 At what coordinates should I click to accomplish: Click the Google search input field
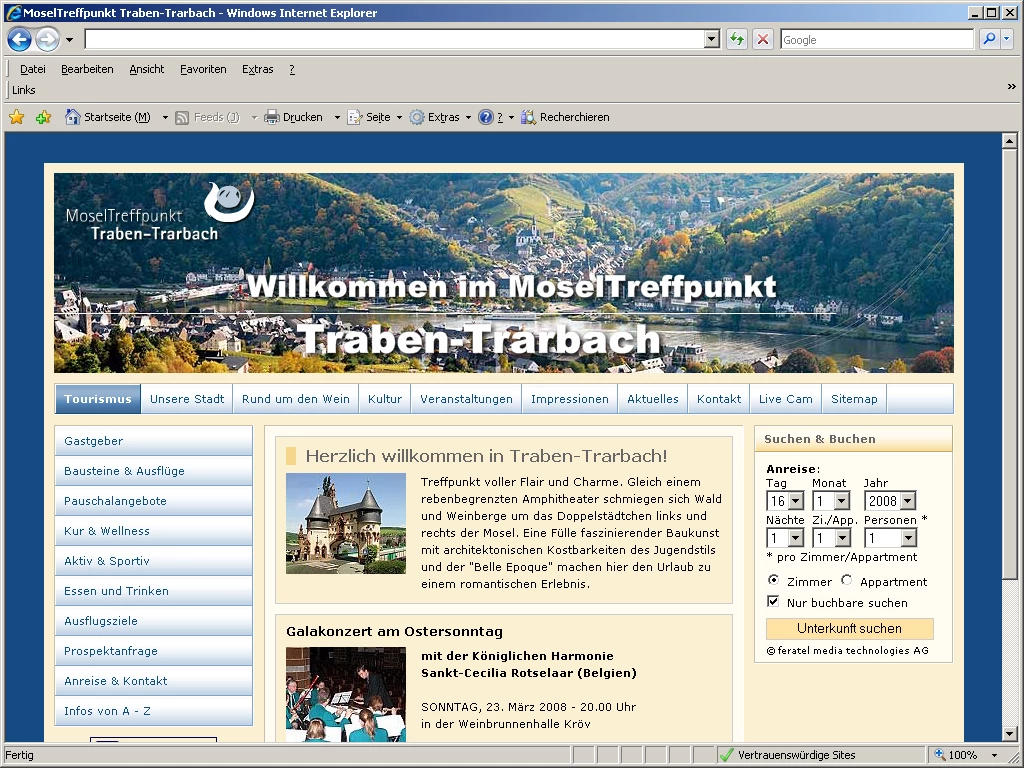(x=875, y=40)
